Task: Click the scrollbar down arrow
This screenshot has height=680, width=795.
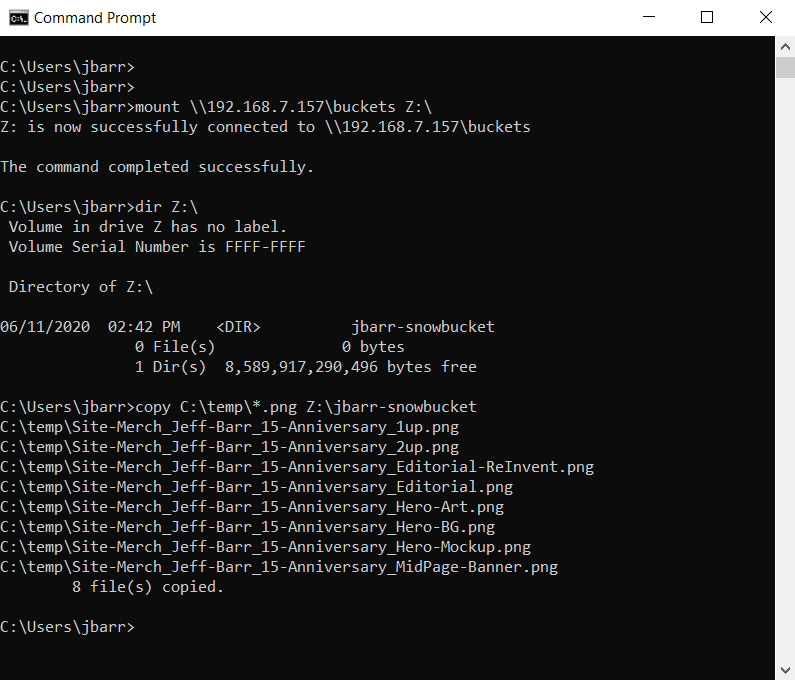Action: 785,670
